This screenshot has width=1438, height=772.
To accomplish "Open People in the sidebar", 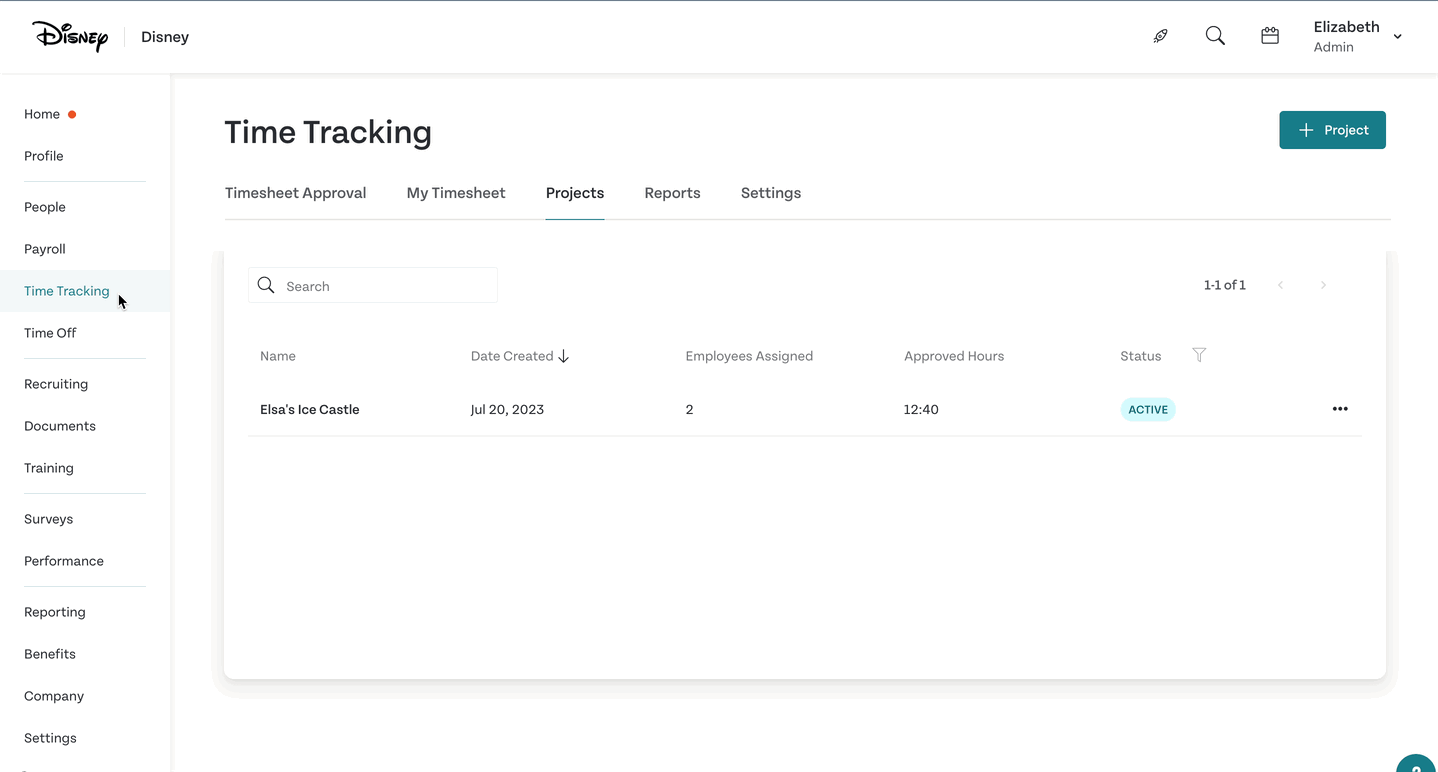I will click(45, 207).
